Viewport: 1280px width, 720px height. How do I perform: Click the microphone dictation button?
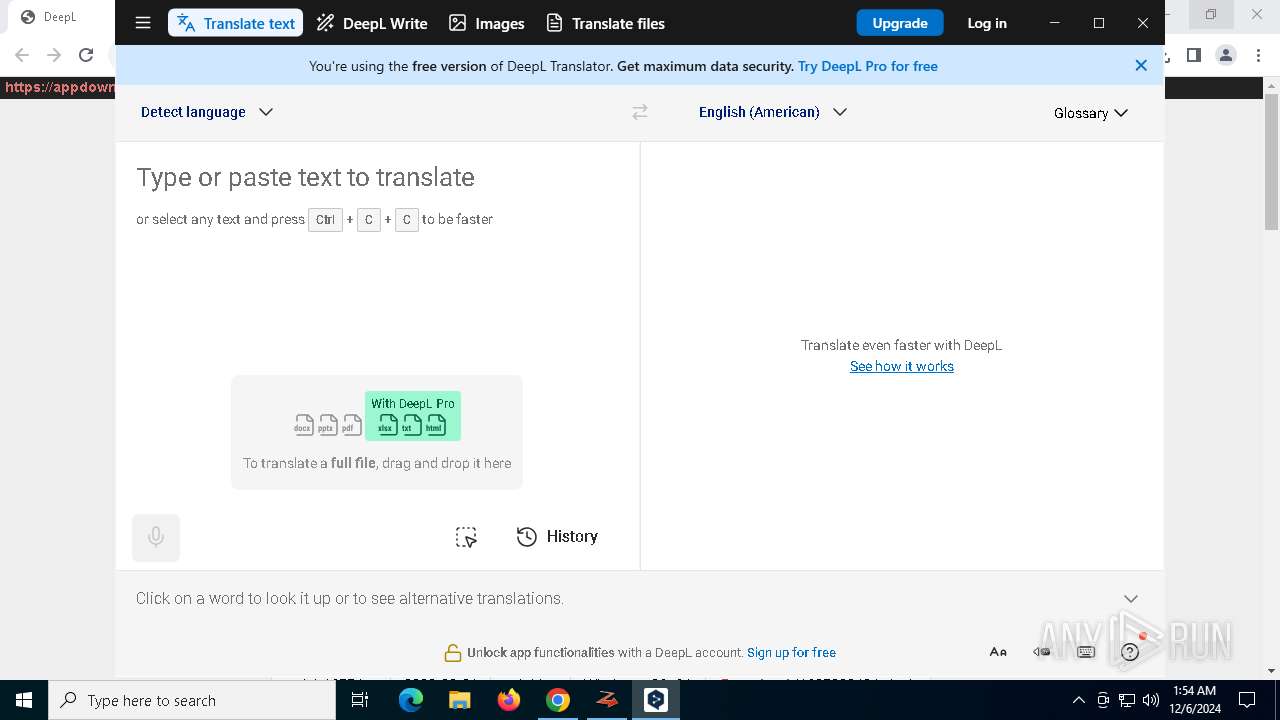coord(156,537)
